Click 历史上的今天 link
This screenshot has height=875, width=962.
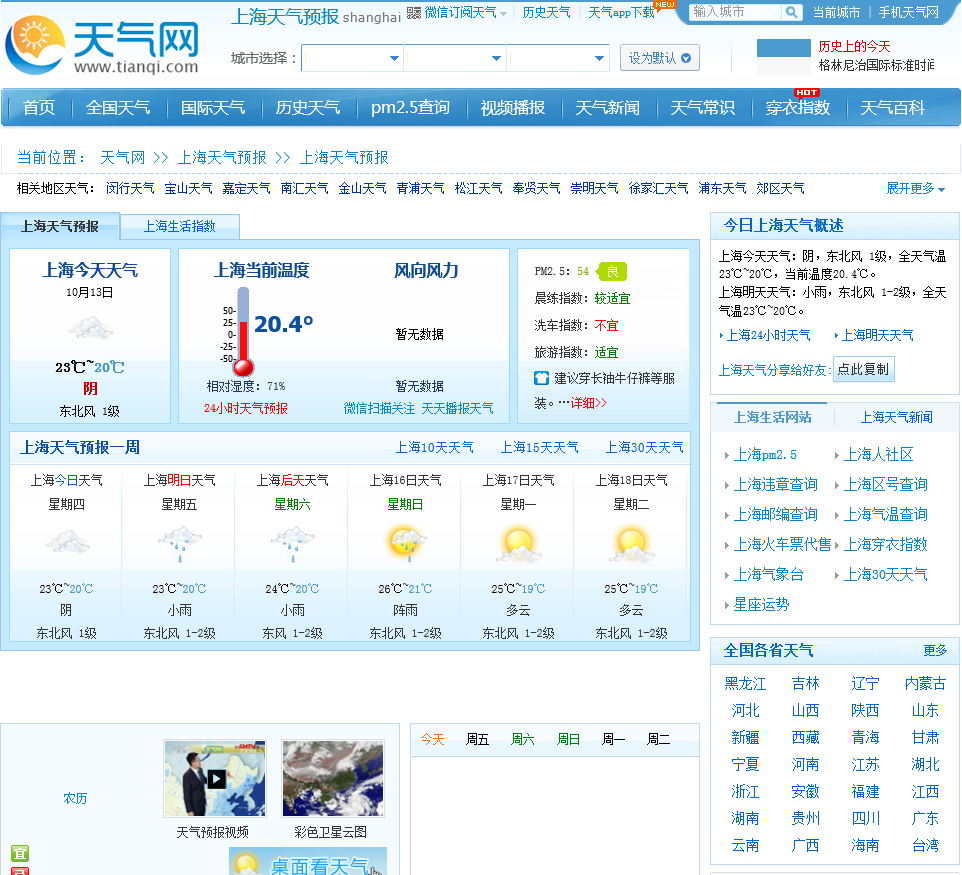coord(854,46)
